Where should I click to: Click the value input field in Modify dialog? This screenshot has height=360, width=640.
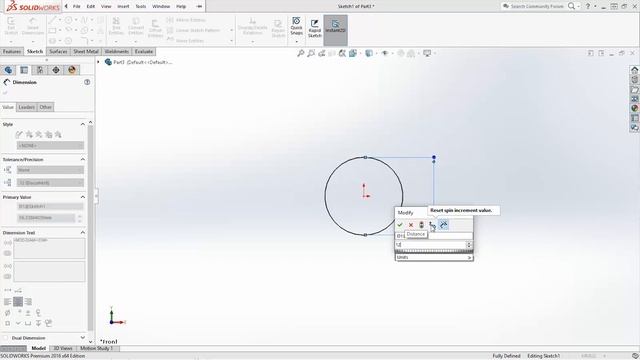pos(430,244)
